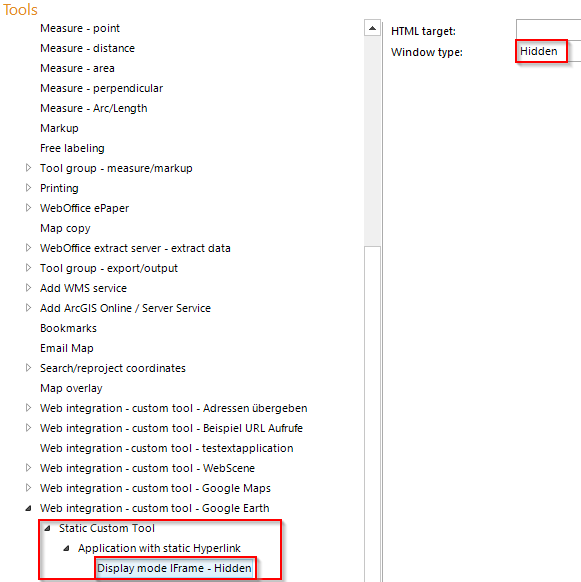
Task: Select the Map overlay item
Action: click(71, 388)
